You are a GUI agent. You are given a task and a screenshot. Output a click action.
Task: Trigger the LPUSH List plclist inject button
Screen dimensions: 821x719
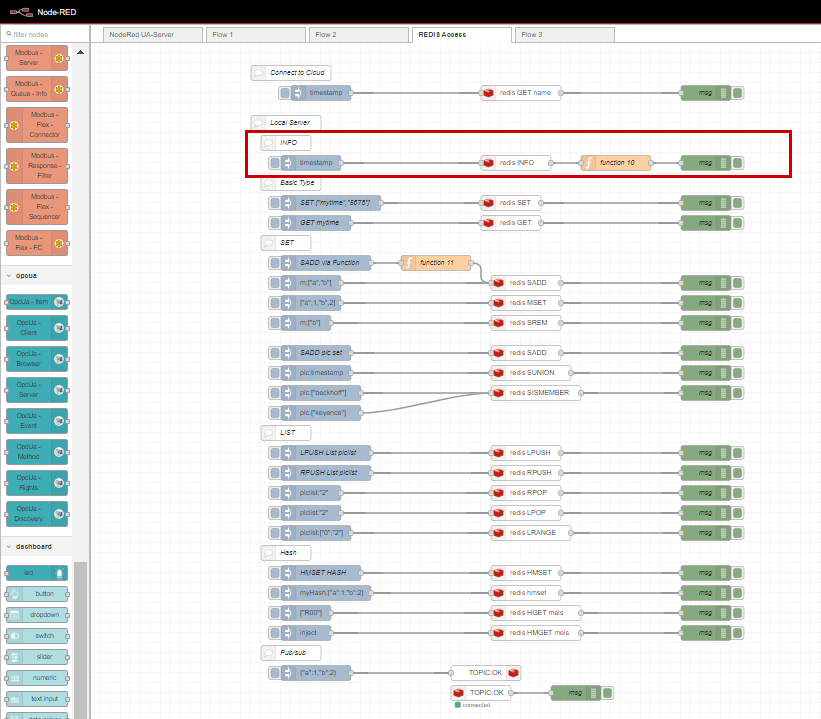pyautogui.click(x=274, y=452)
